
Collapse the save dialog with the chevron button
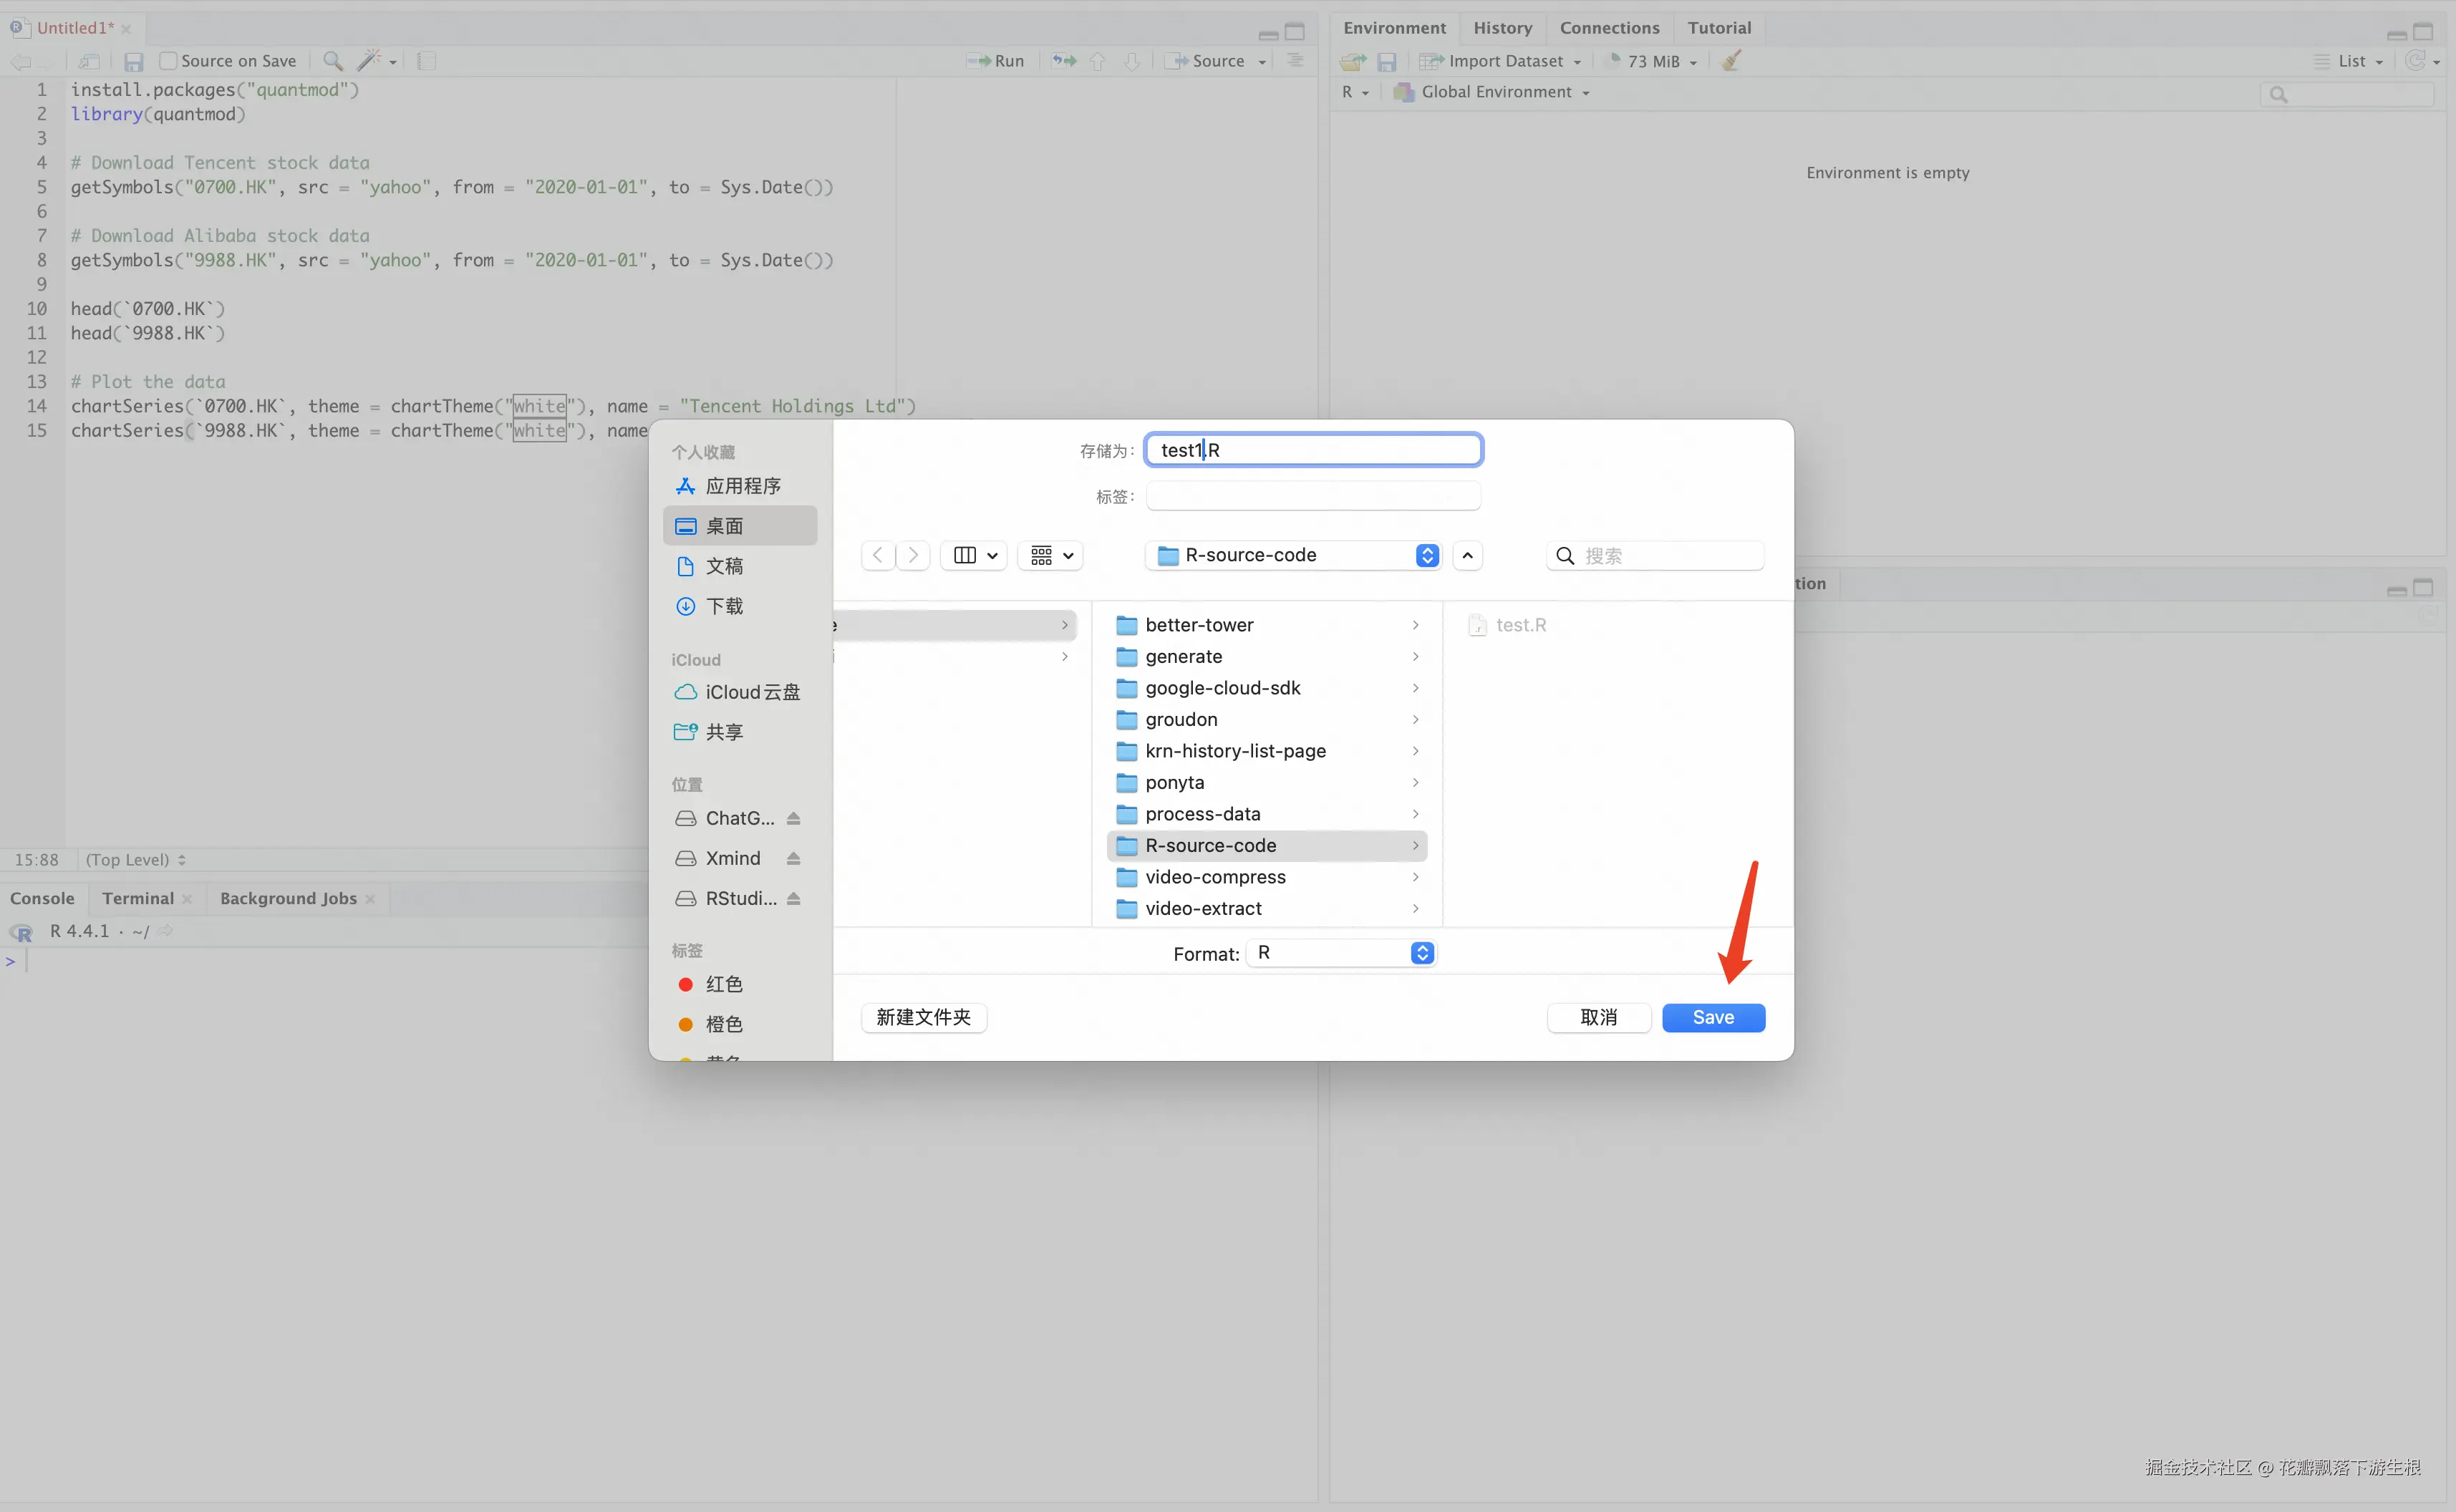(x=1467, y=555)
